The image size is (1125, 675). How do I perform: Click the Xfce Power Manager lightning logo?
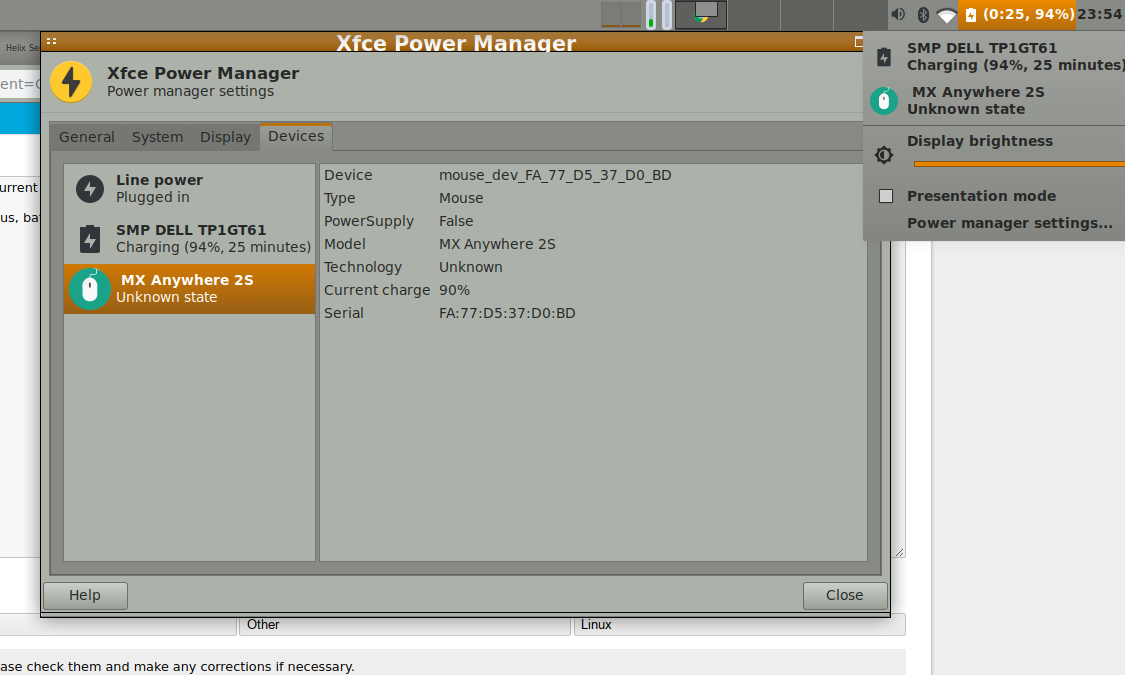pyautogui.click(x=71, y=82)
